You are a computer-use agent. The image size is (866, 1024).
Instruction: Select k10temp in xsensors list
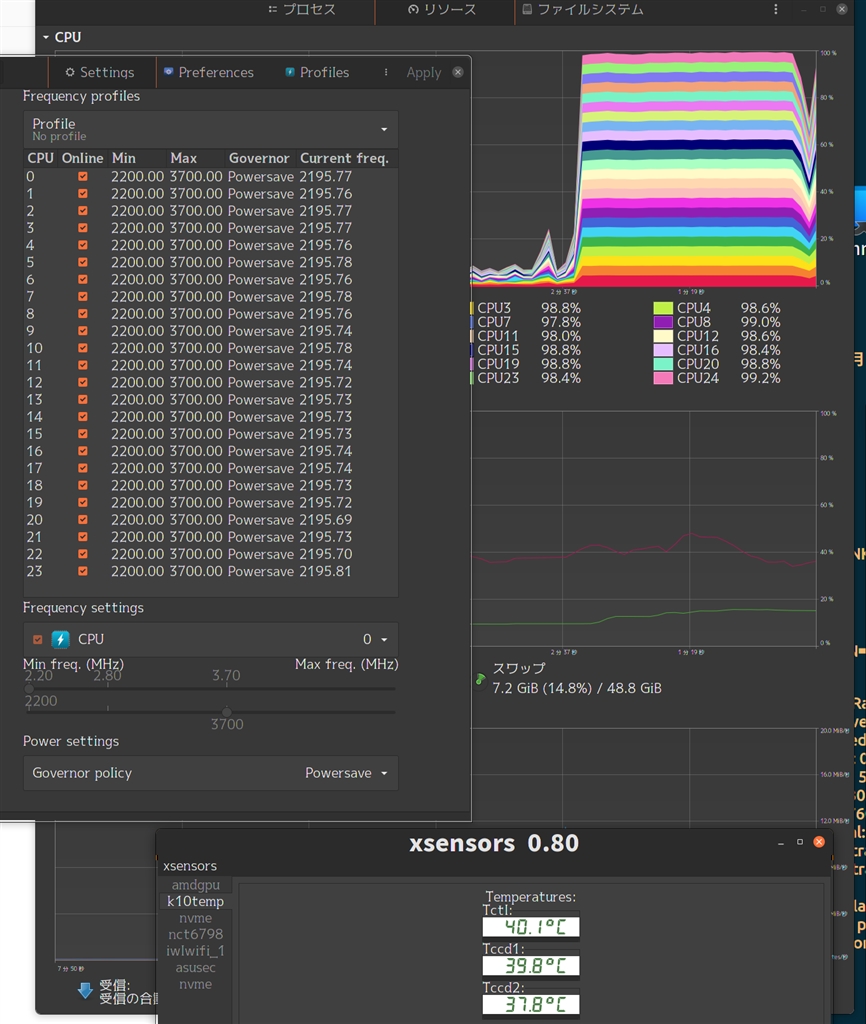pyautogui.click(x=195, y=901)
